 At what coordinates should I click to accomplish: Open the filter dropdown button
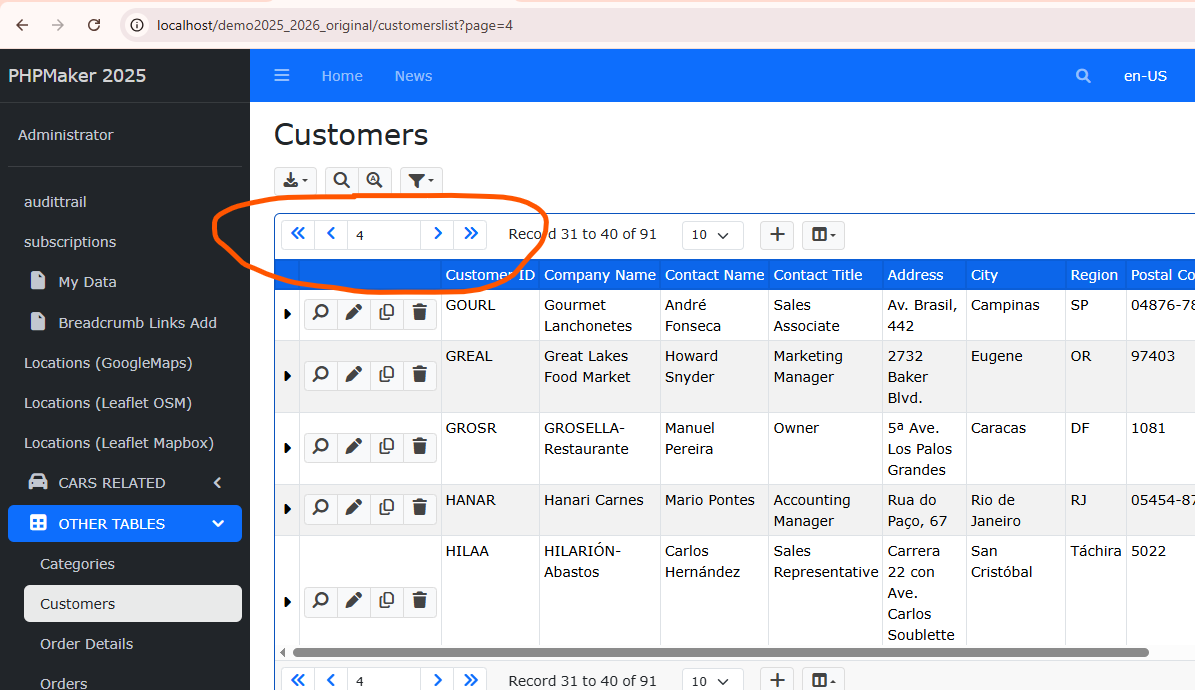pos(421,181)
